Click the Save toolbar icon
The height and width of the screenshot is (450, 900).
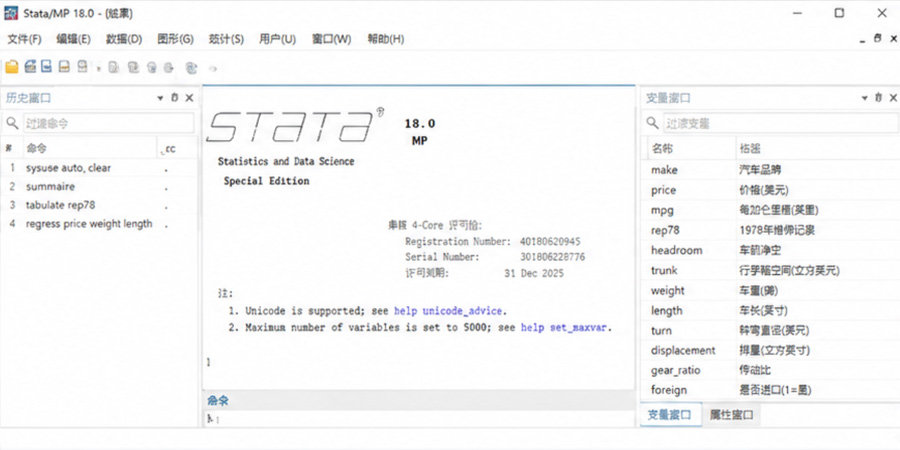(30, 67)
